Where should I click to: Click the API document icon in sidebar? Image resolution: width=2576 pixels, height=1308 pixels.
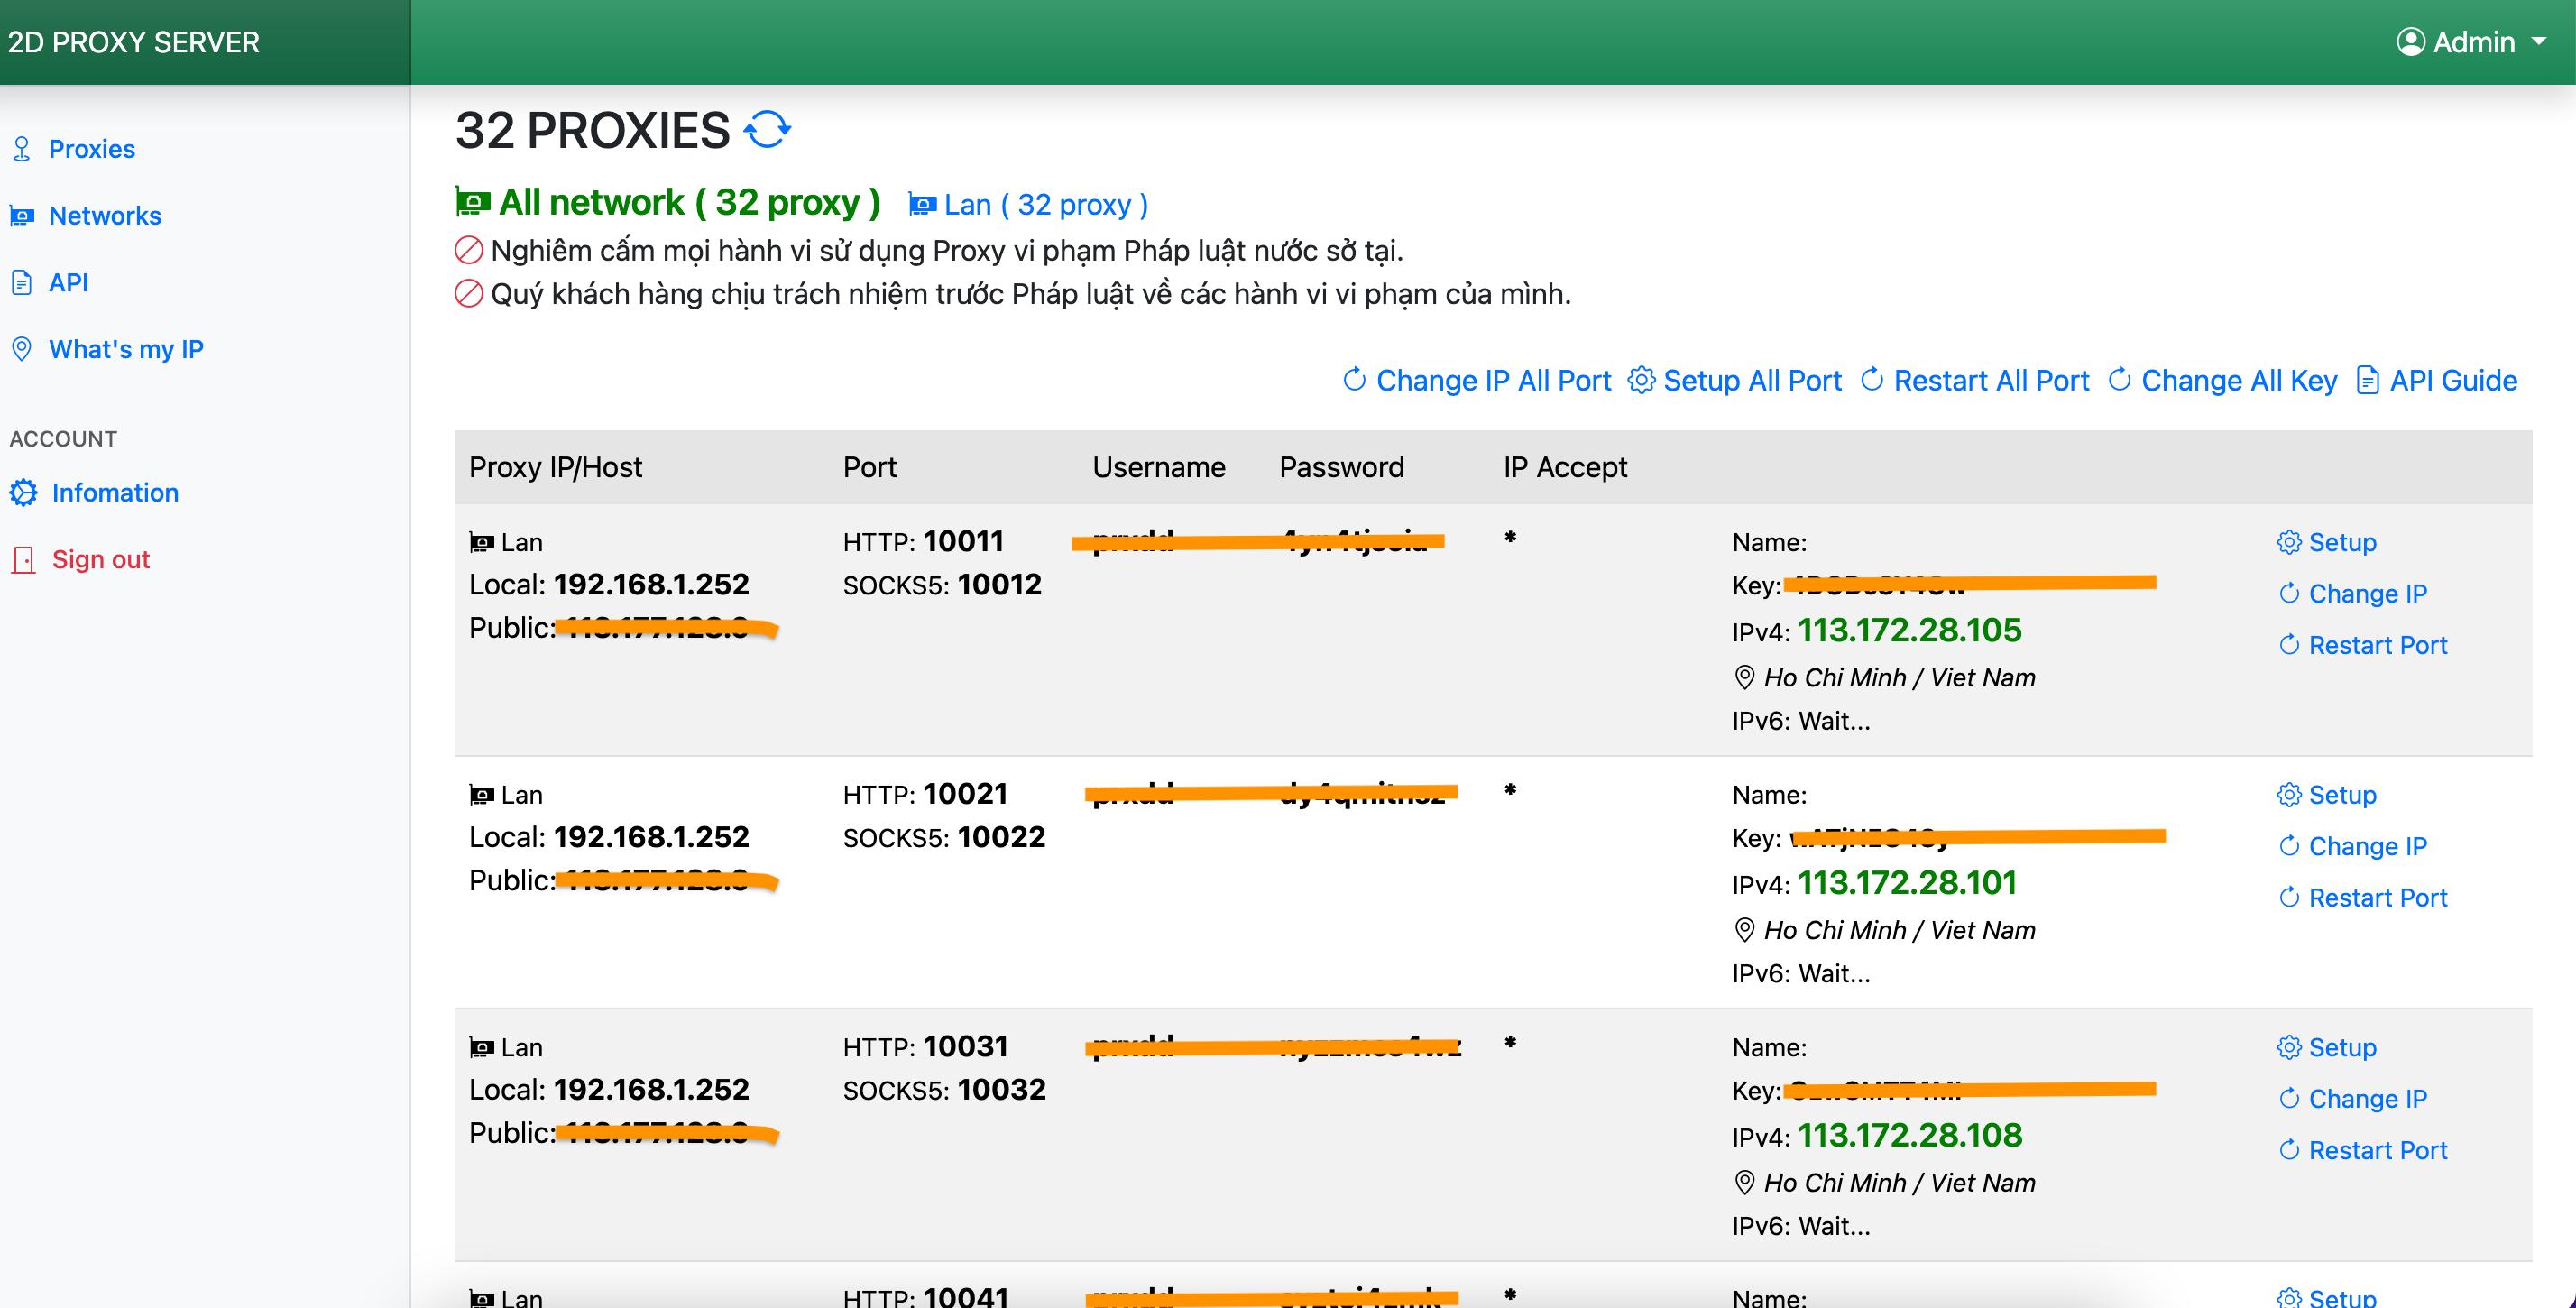coord(22,283)
